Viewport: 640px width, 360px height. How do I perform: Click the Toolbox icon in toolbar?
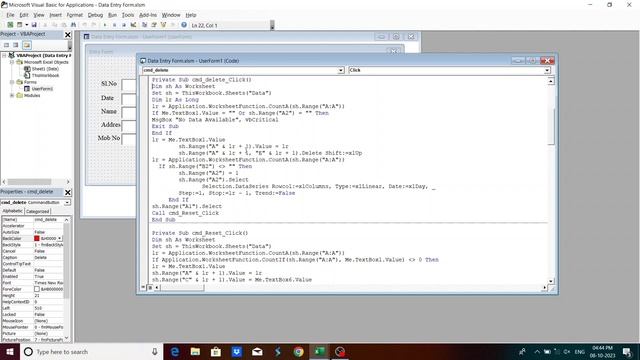[173, 25]
